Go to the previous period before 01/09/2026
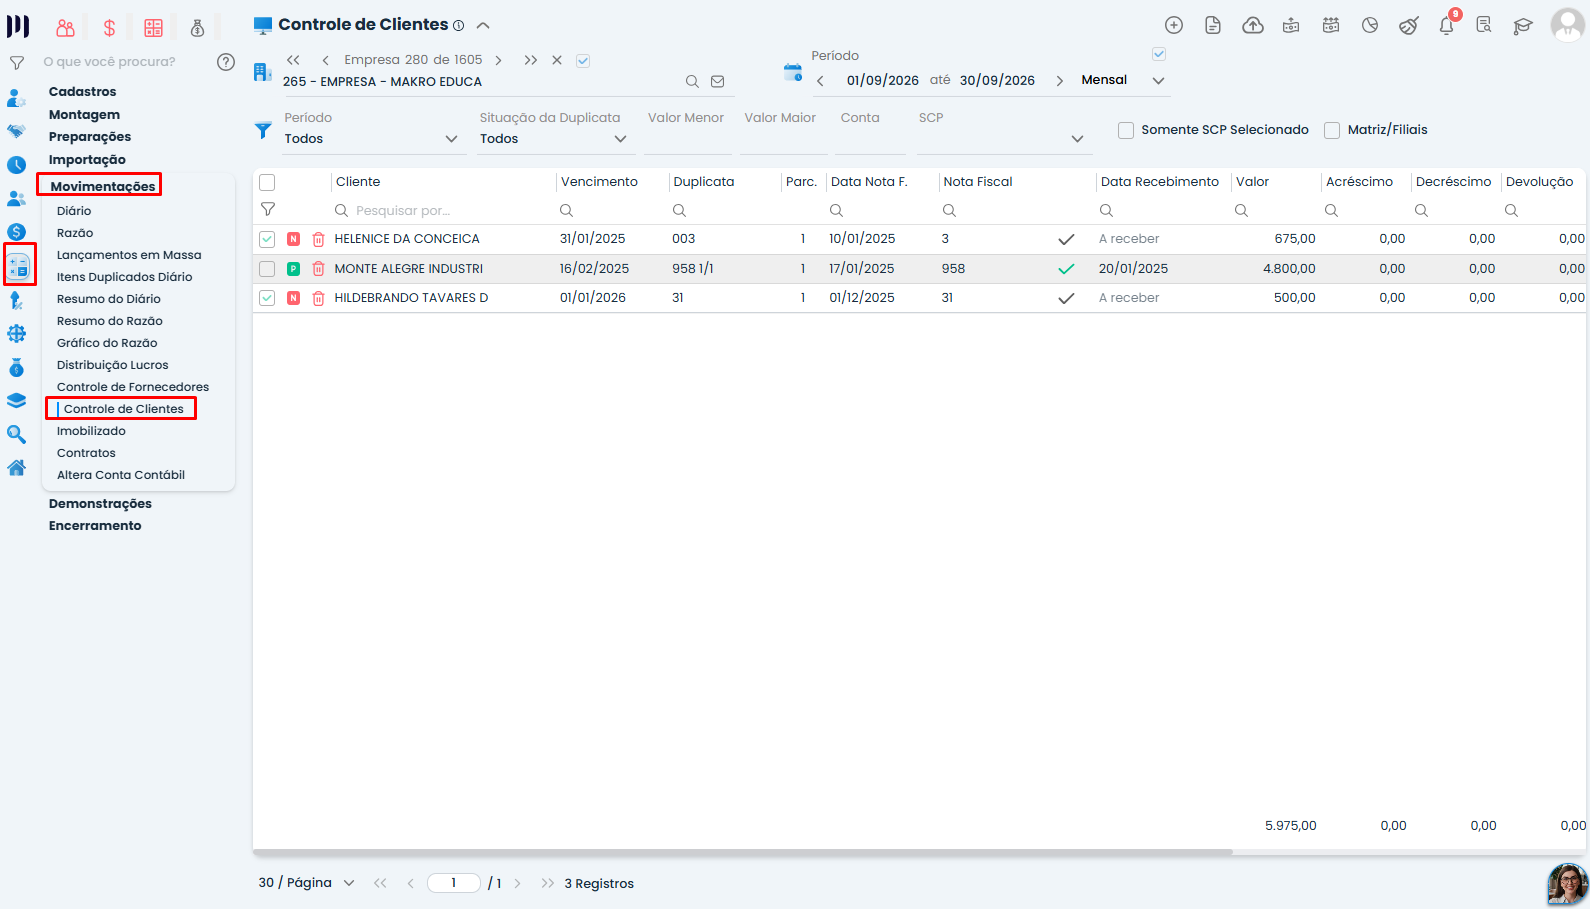The height and width of the screenshot is (909, 1590). [820, 81]
